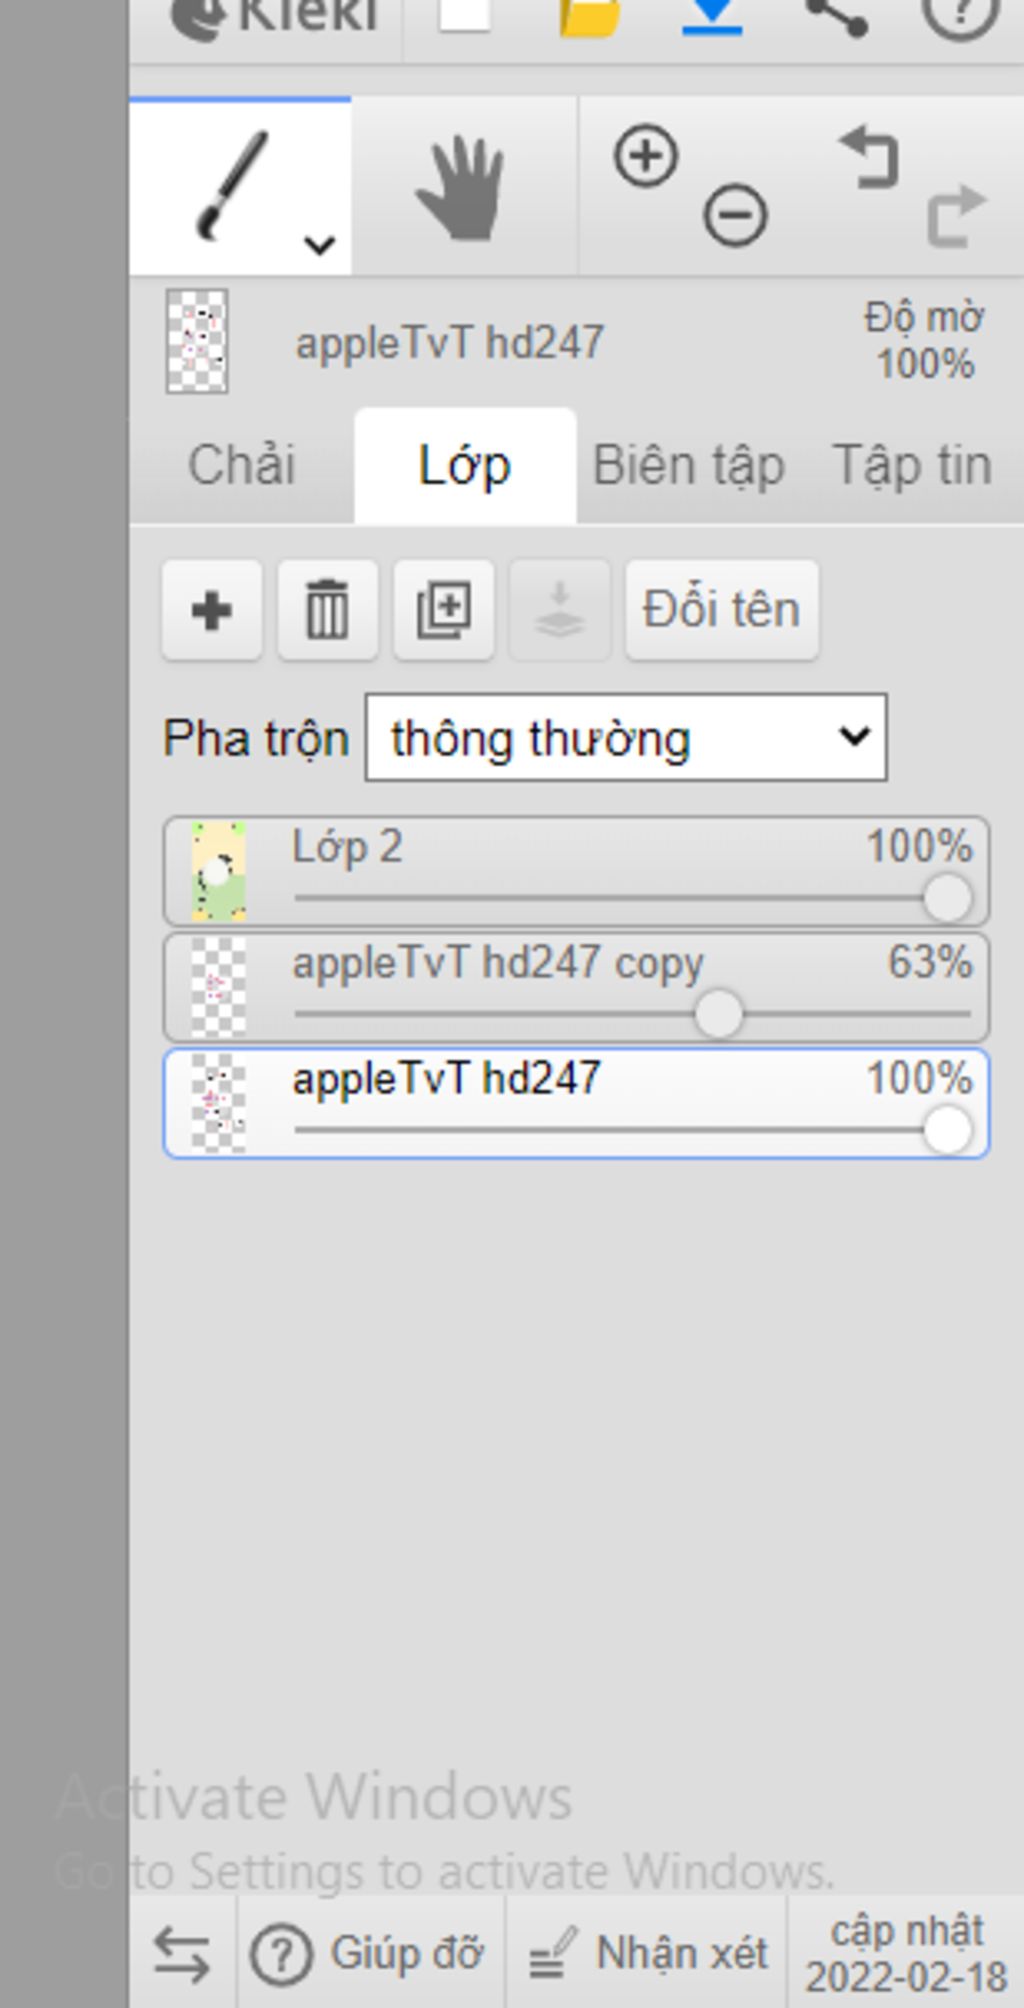Click the zoom in icon

click(x=645, y=156)
